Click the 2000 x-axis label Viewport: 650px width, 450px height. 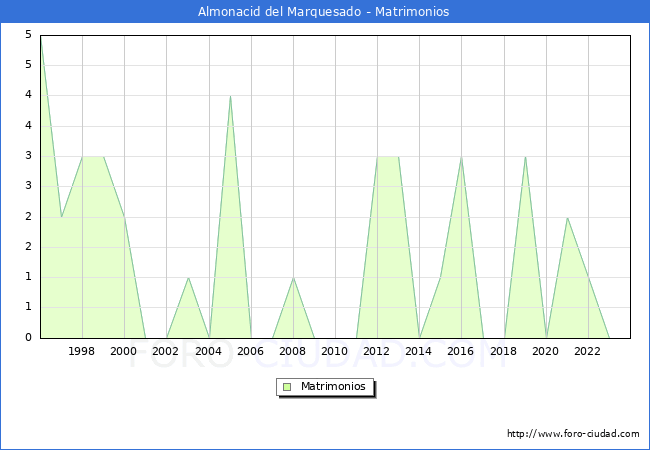(124, 351)
